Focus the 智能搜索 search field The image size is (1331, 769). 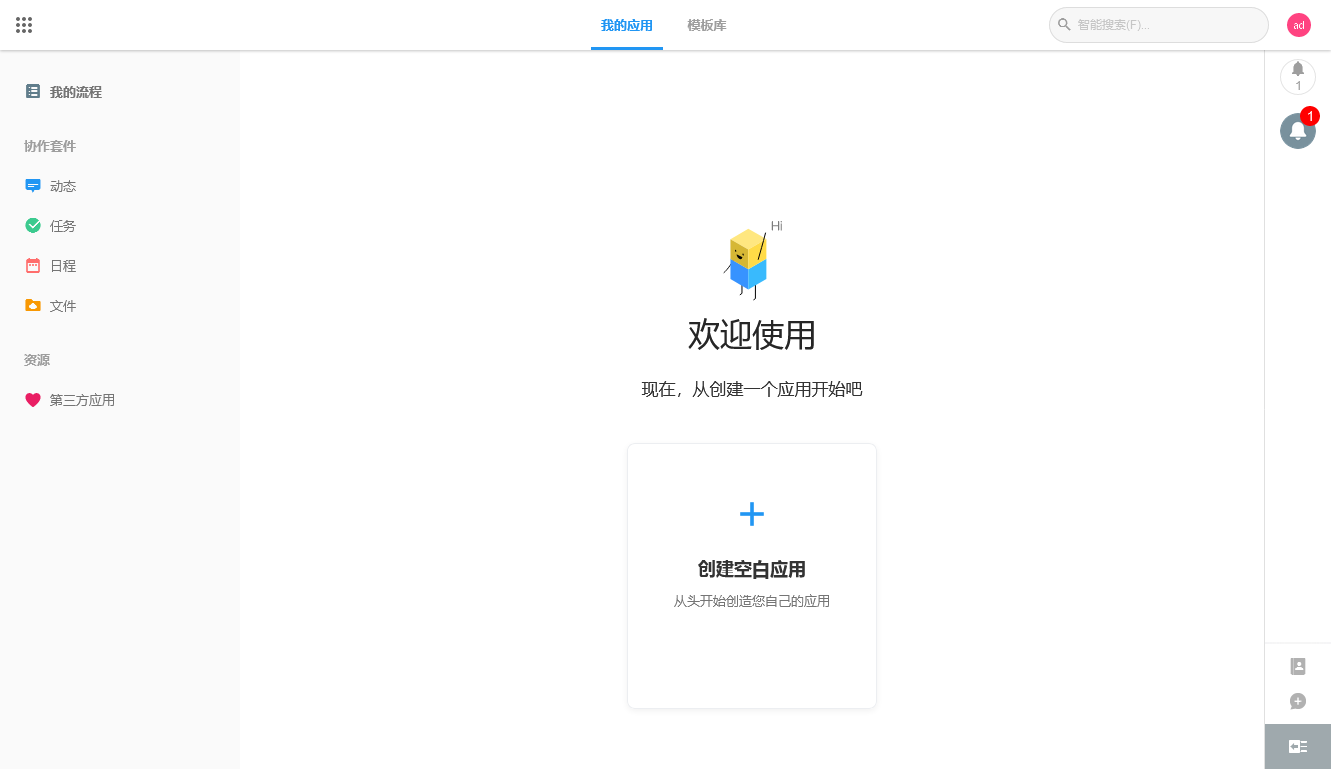(1165, 25)
